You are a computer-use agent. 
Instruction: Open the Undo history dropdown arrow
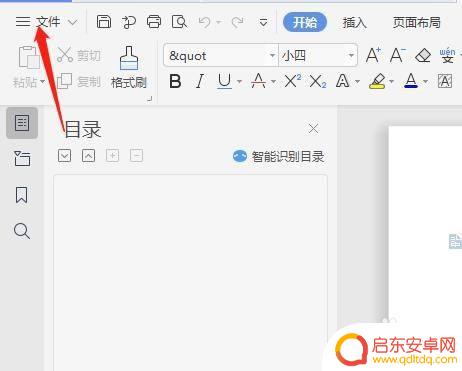click(x=218, y=23)
